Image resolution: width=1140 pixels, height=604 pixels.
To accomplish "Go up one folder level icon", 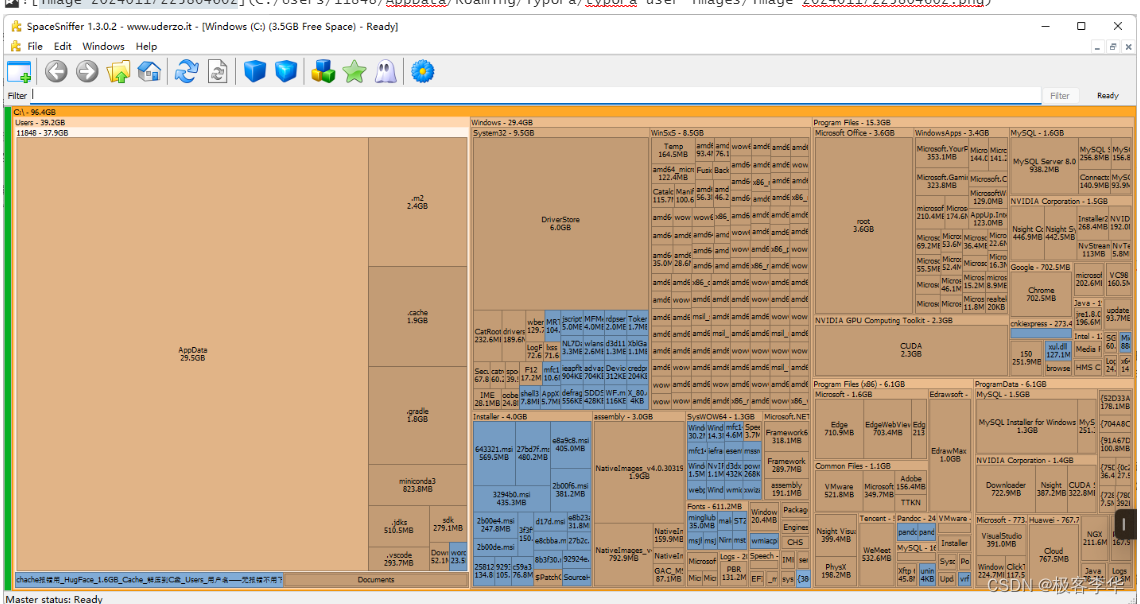I will click(119, 71).
